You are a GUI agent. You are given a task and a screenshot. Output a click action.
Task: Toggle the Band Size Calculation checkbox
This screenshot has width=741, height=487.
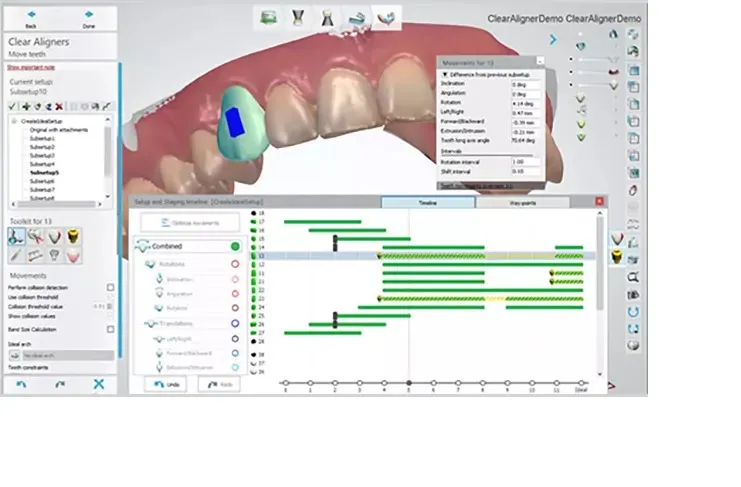point(110,328)
